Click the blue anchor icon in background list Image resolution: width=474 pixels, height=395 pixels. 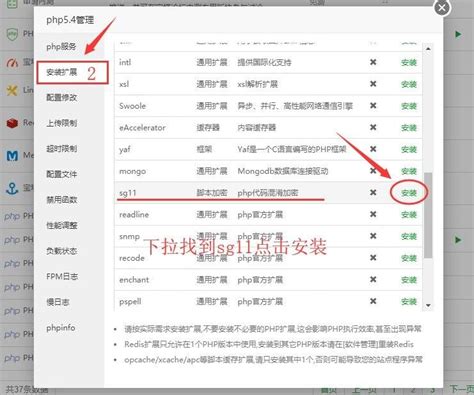pyautogui.click(x=12, y=188)
